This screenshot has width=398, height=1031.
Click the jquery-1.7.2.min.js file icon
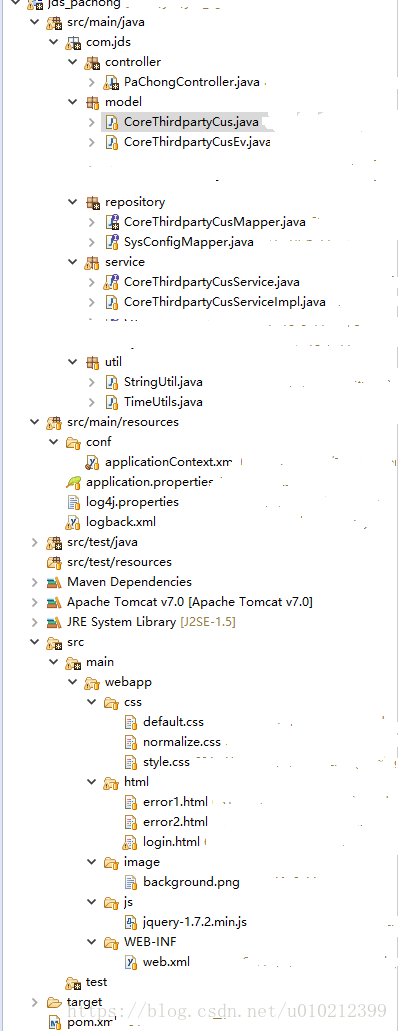[x=130, y=922]
